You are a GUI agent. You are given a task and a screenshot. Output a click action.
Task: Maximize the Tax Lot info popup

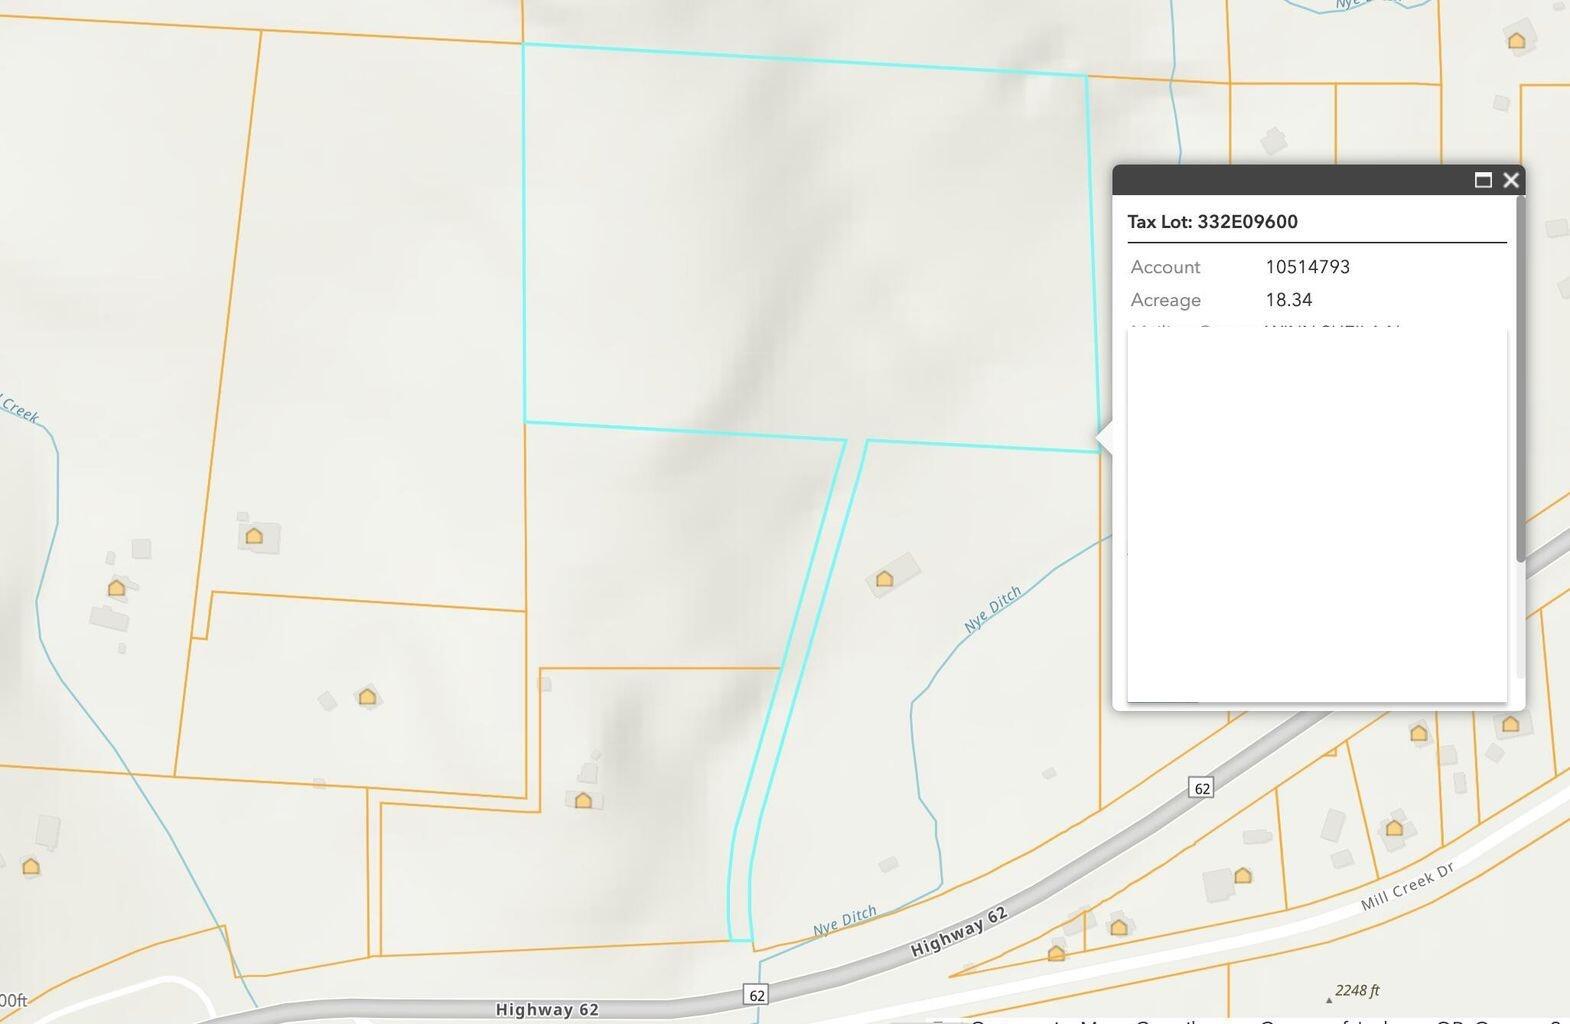click(x=1483, y=180)
